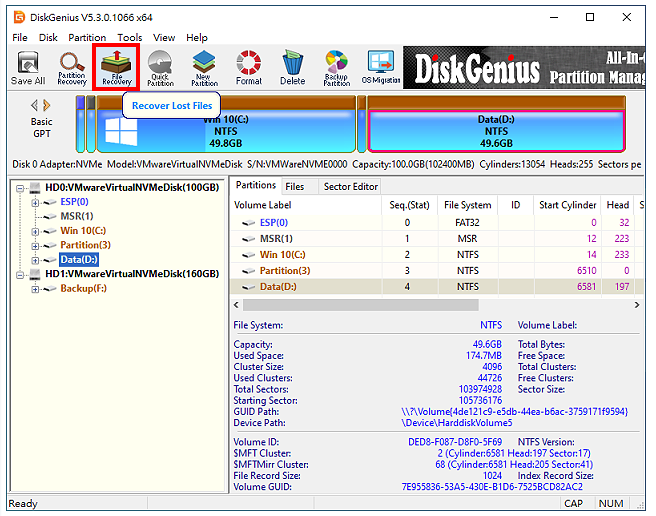
Task: Click the Start Cylinder column header
Action: tap(567, 205)
